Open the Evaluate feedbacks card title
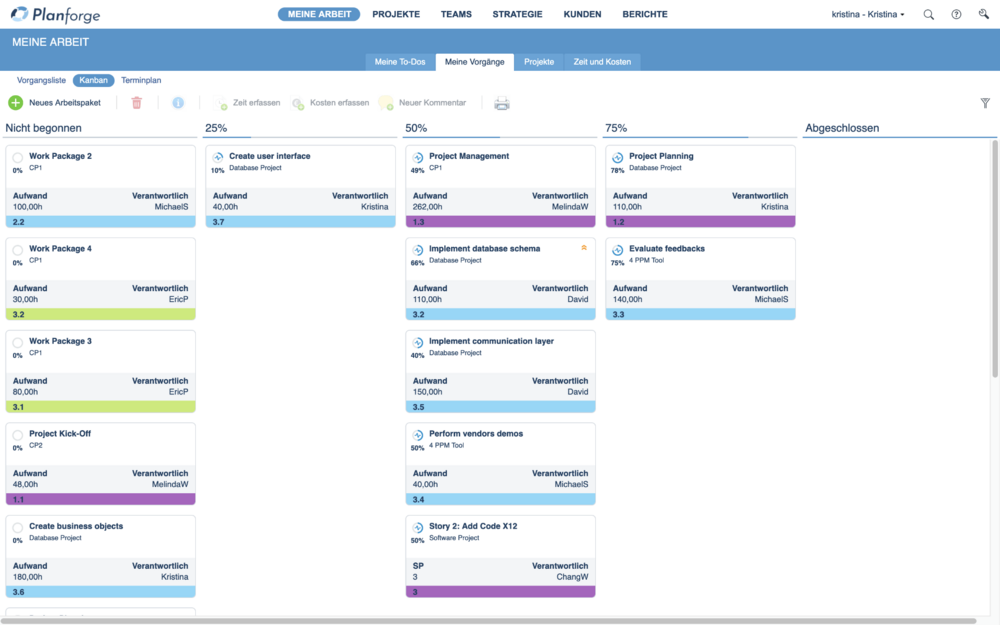The width and height of the screenshot is (1000, 625). point(666,249)
